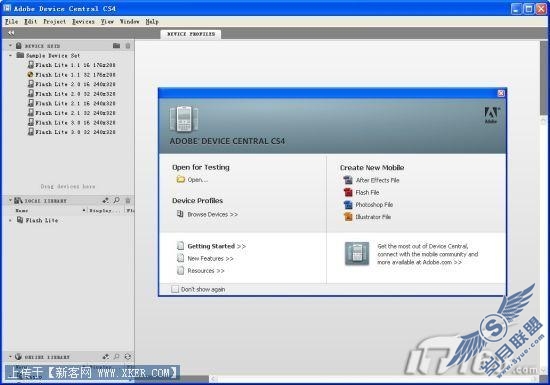Click the round icon next to Flash Lite 1.1 32 176x208
The width and height of the screenshot is (550, 385).
31,74
